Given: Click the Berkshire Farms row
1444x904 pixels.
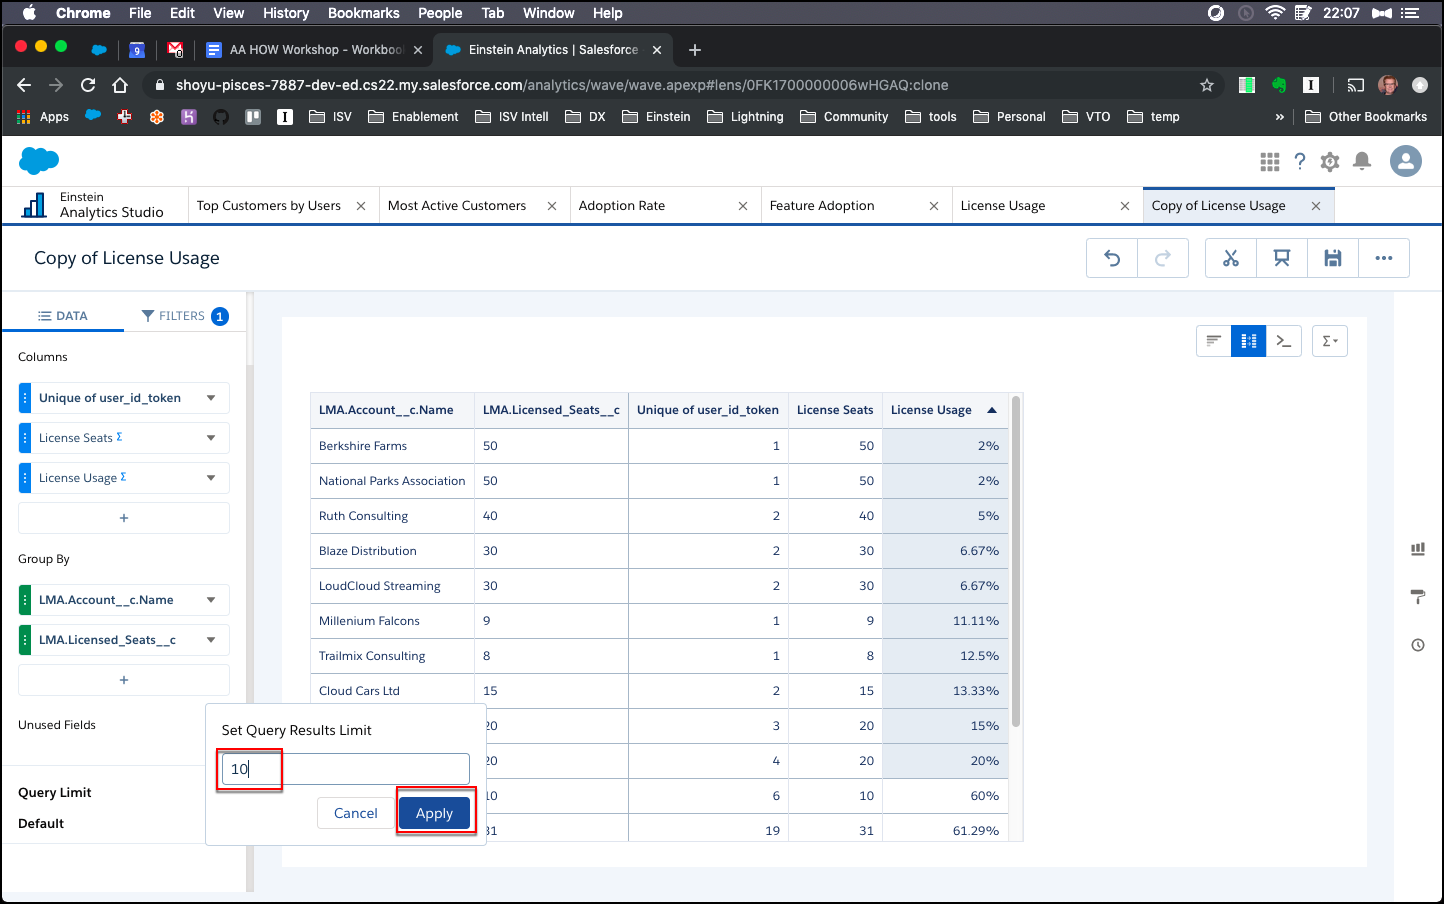Looking at the screenshot, I should 659,446.
